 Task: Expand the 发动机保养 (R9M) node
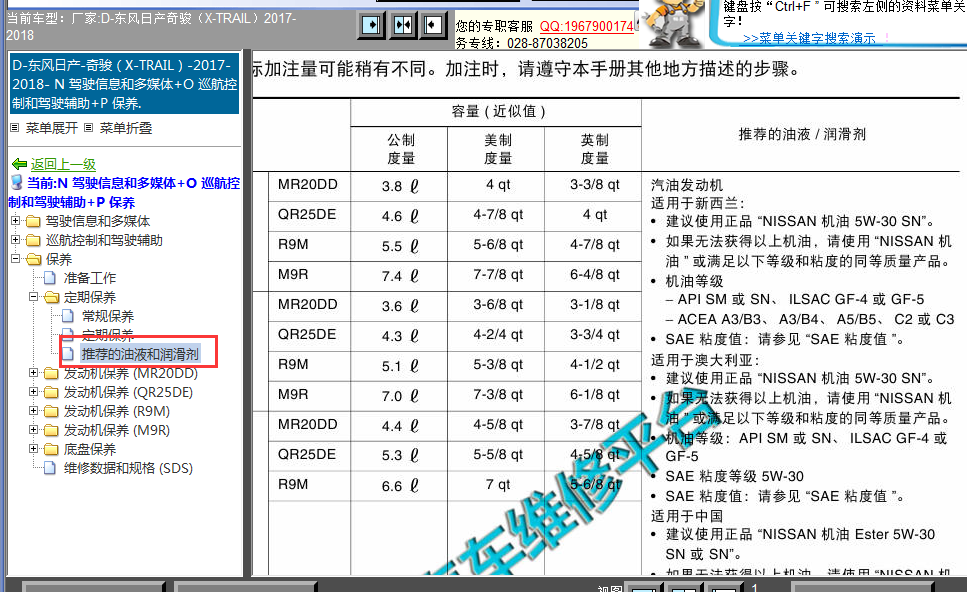34,410
